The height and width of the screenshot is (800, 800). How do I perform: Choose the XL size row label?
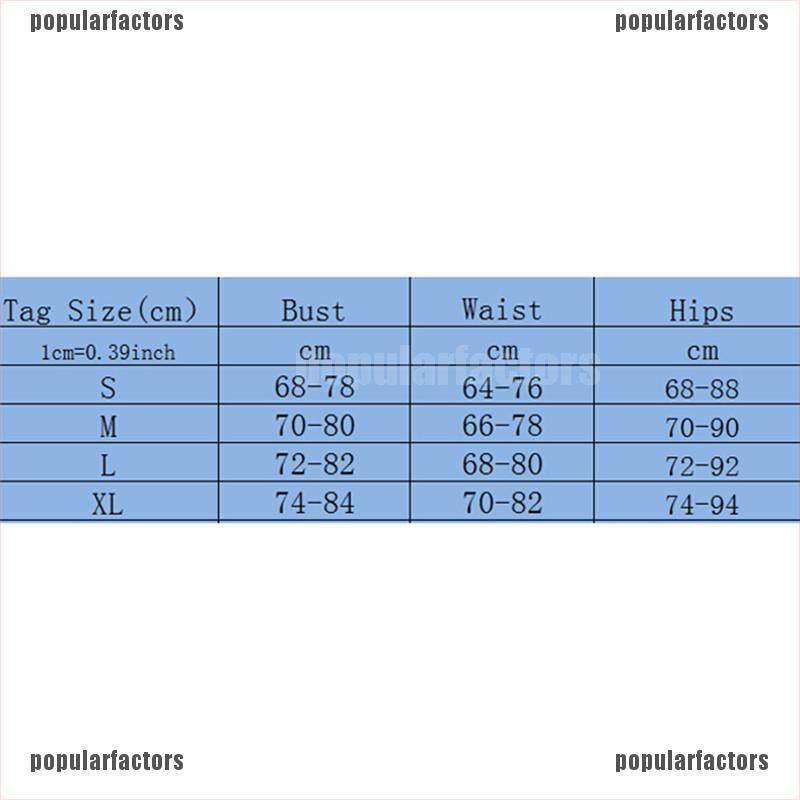(108, 503)
